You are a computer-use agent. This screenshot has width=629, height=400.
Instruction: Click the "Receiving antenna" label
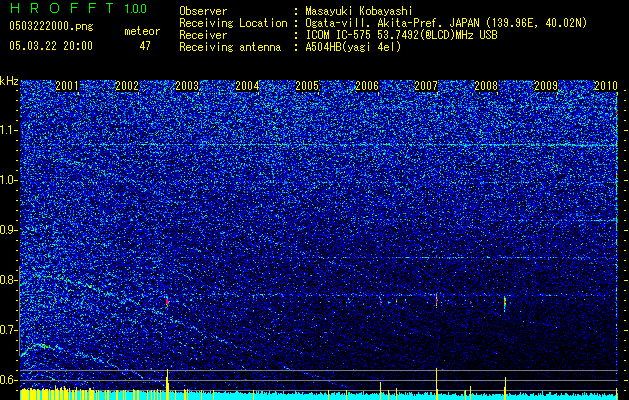(230, 47)
